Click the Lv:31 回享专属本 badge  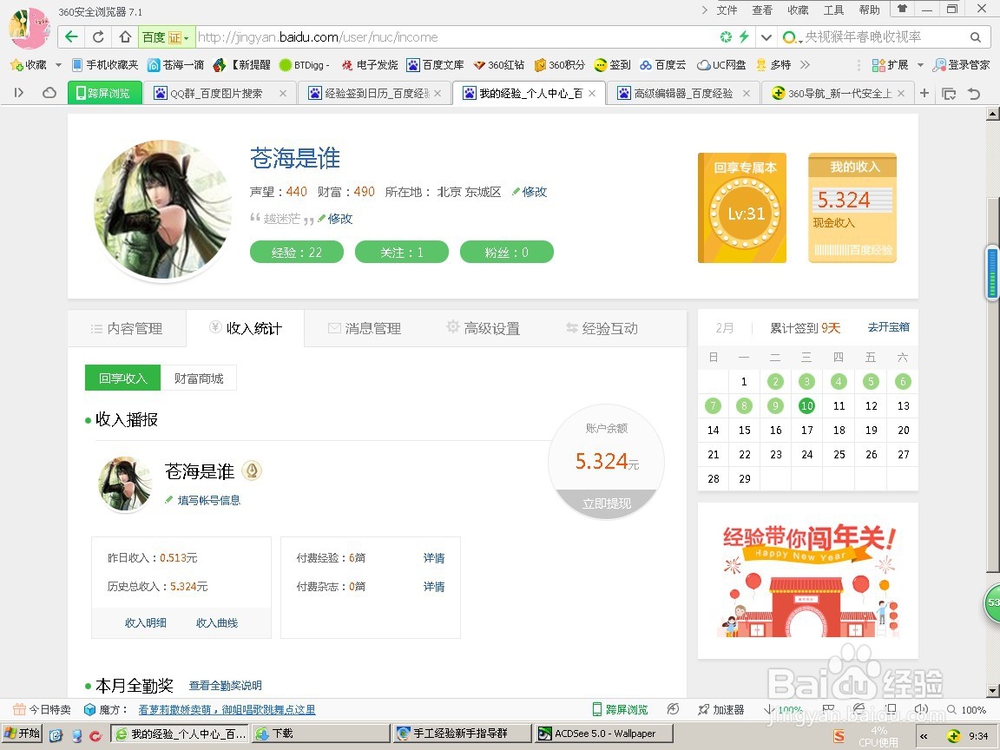742,208
